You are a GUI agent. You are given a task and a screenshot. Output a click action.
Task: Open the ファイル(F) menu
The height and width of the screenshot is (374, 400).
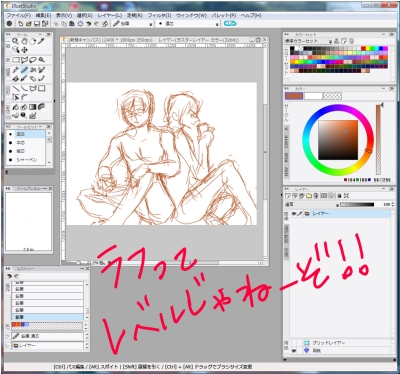tap(18, 15)
